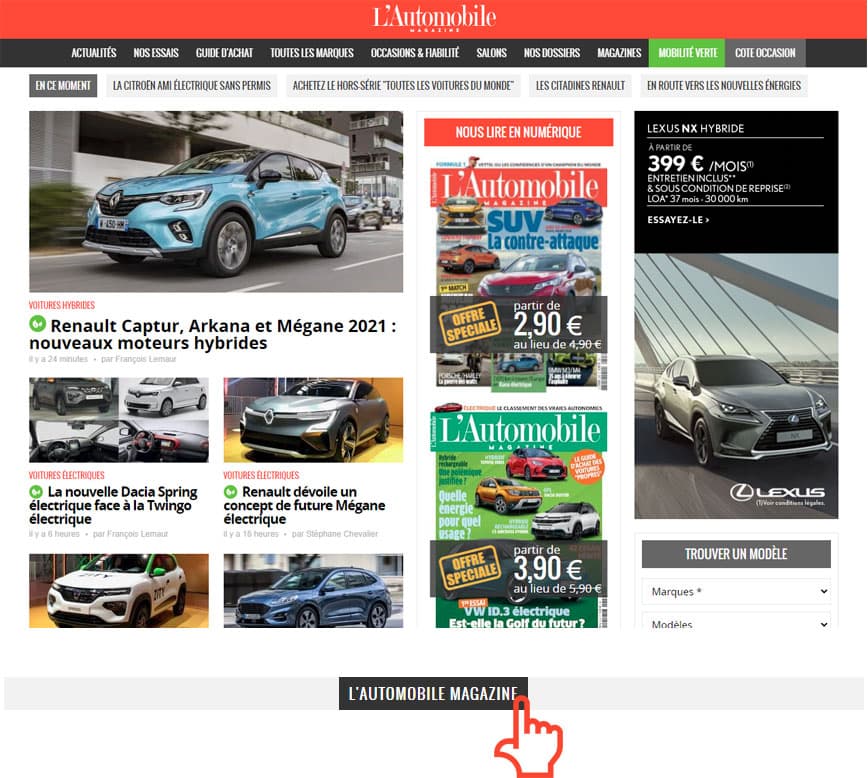Open the Actualités menu

[x=94, y=53]
